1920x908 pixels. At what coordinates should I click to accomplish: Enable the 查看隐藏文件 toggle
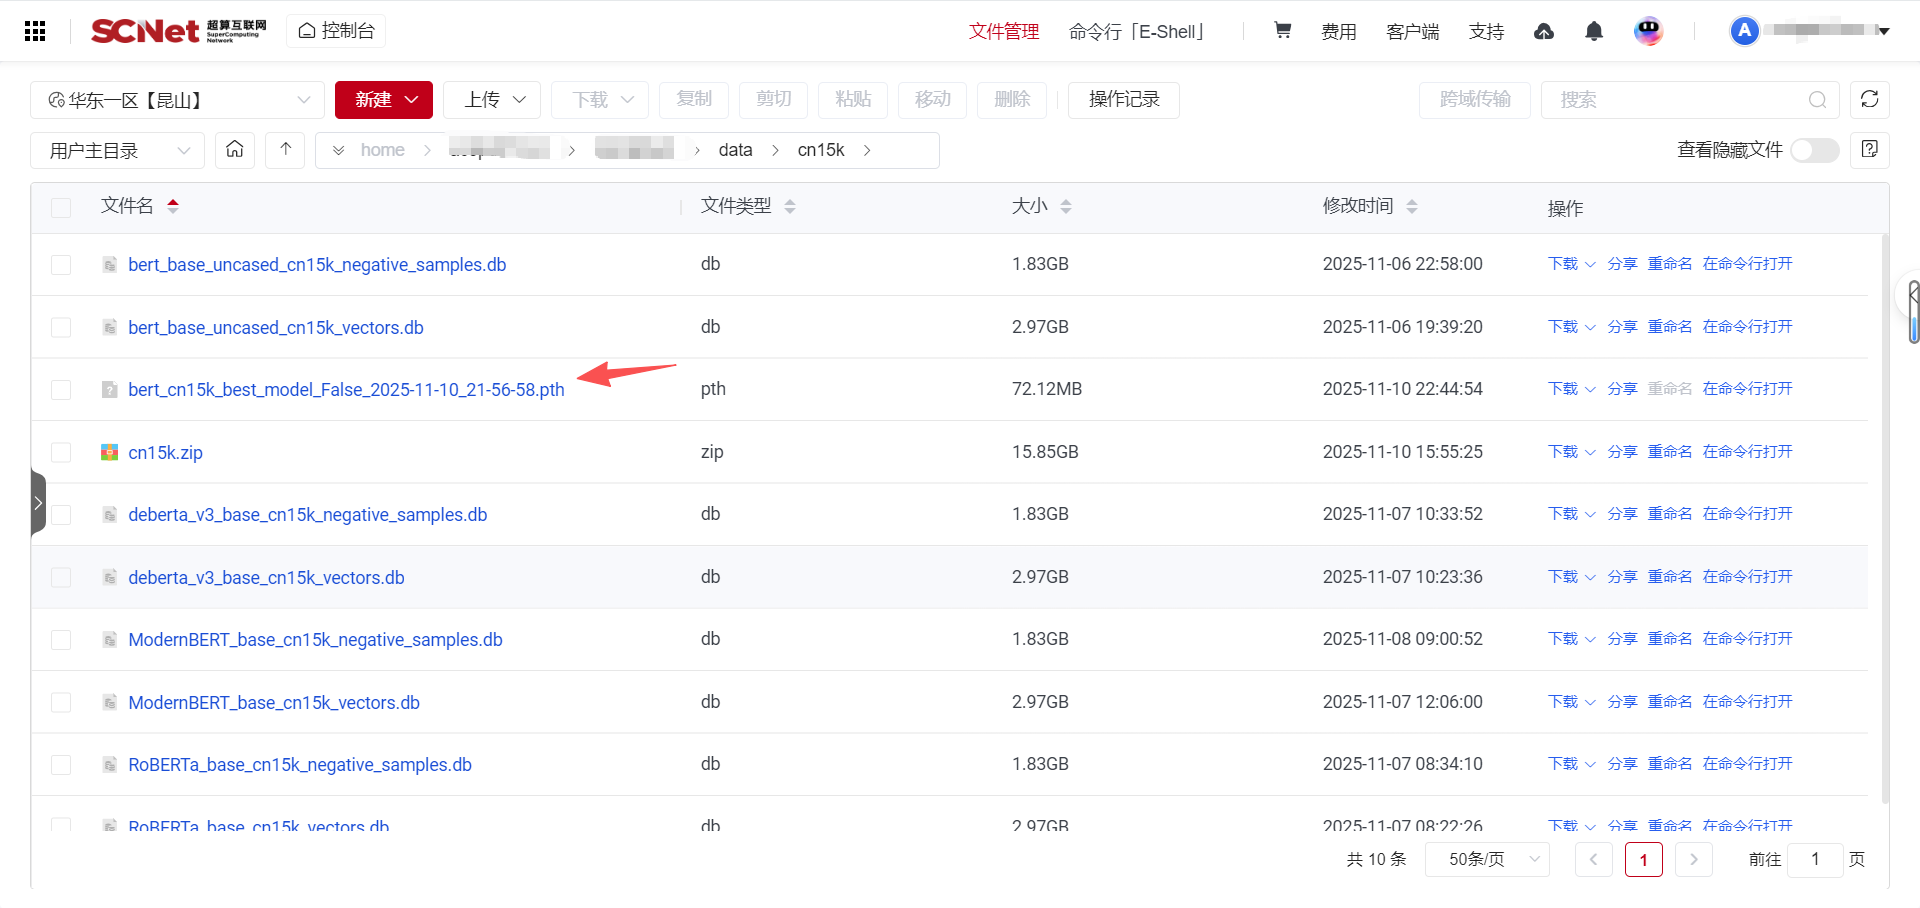[x=1813, y=150]
